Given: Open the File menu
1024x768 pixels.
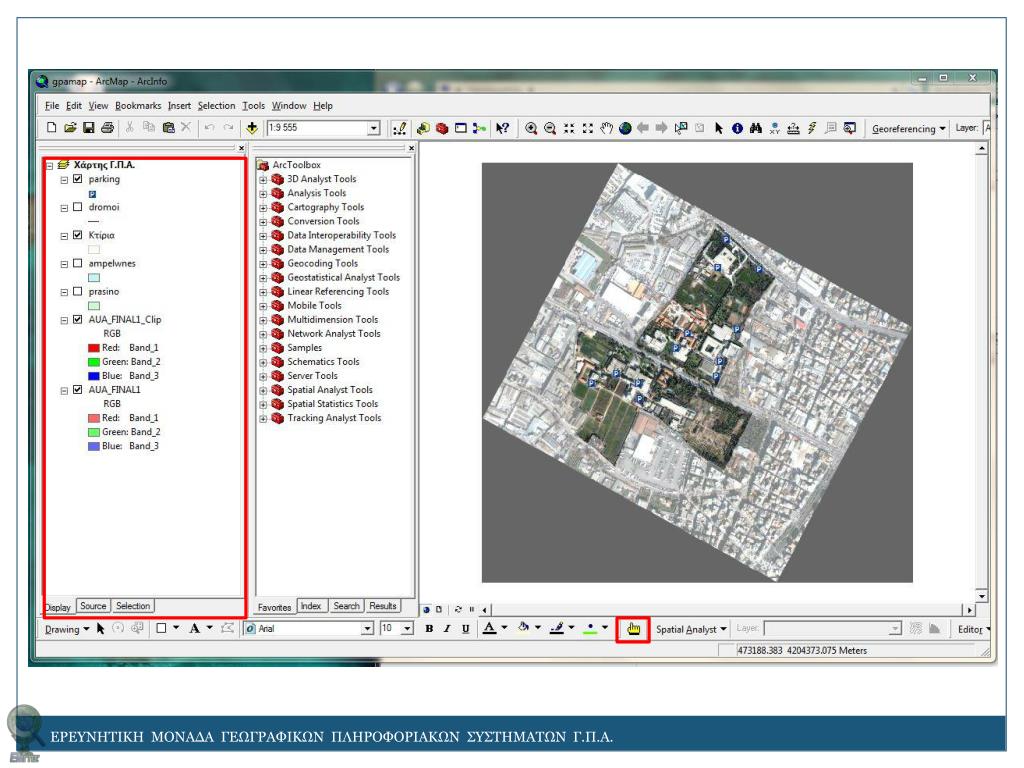Looking at the screenshot, I should click(x=52, y=106).
